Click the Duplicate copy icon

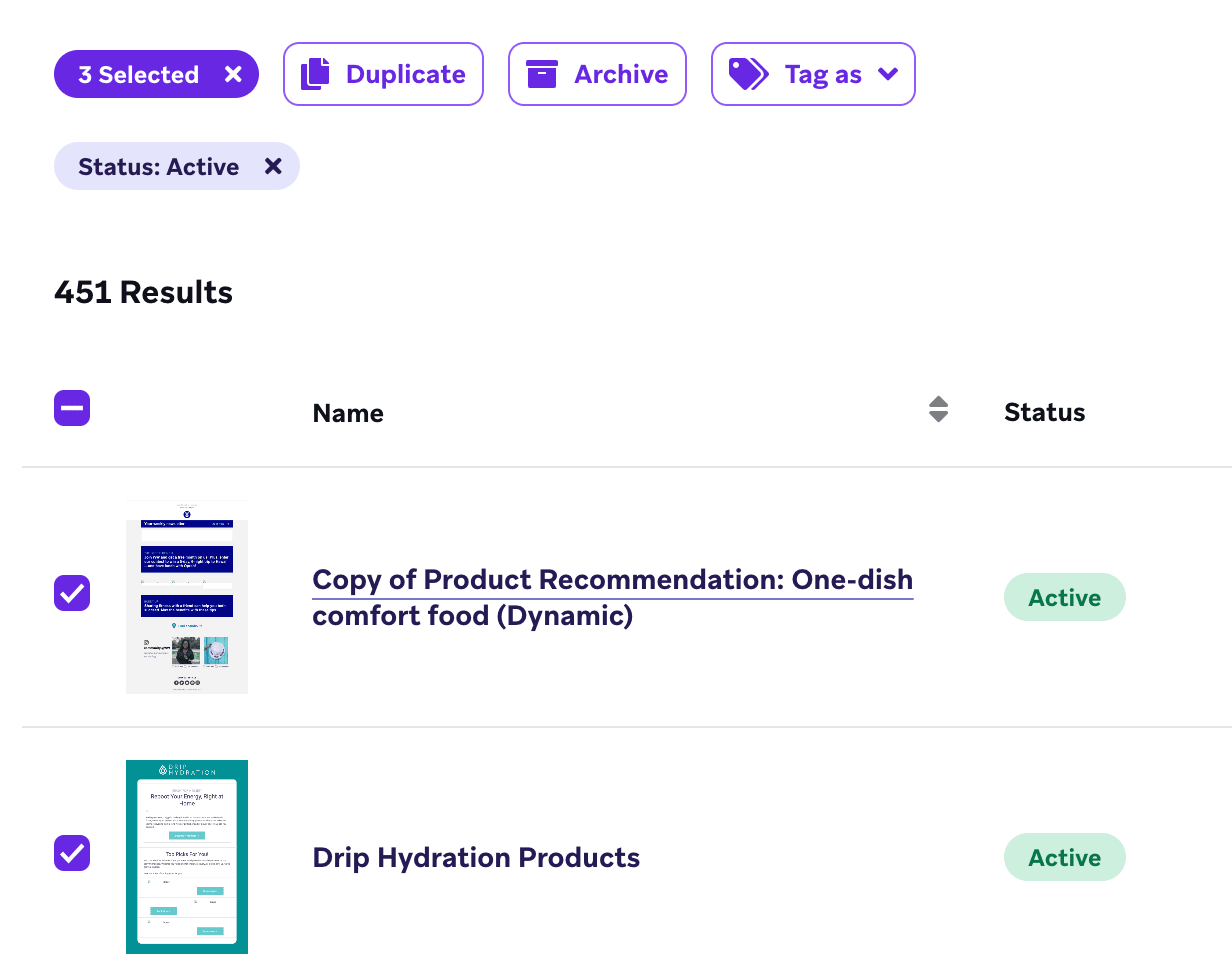(315, 74)
